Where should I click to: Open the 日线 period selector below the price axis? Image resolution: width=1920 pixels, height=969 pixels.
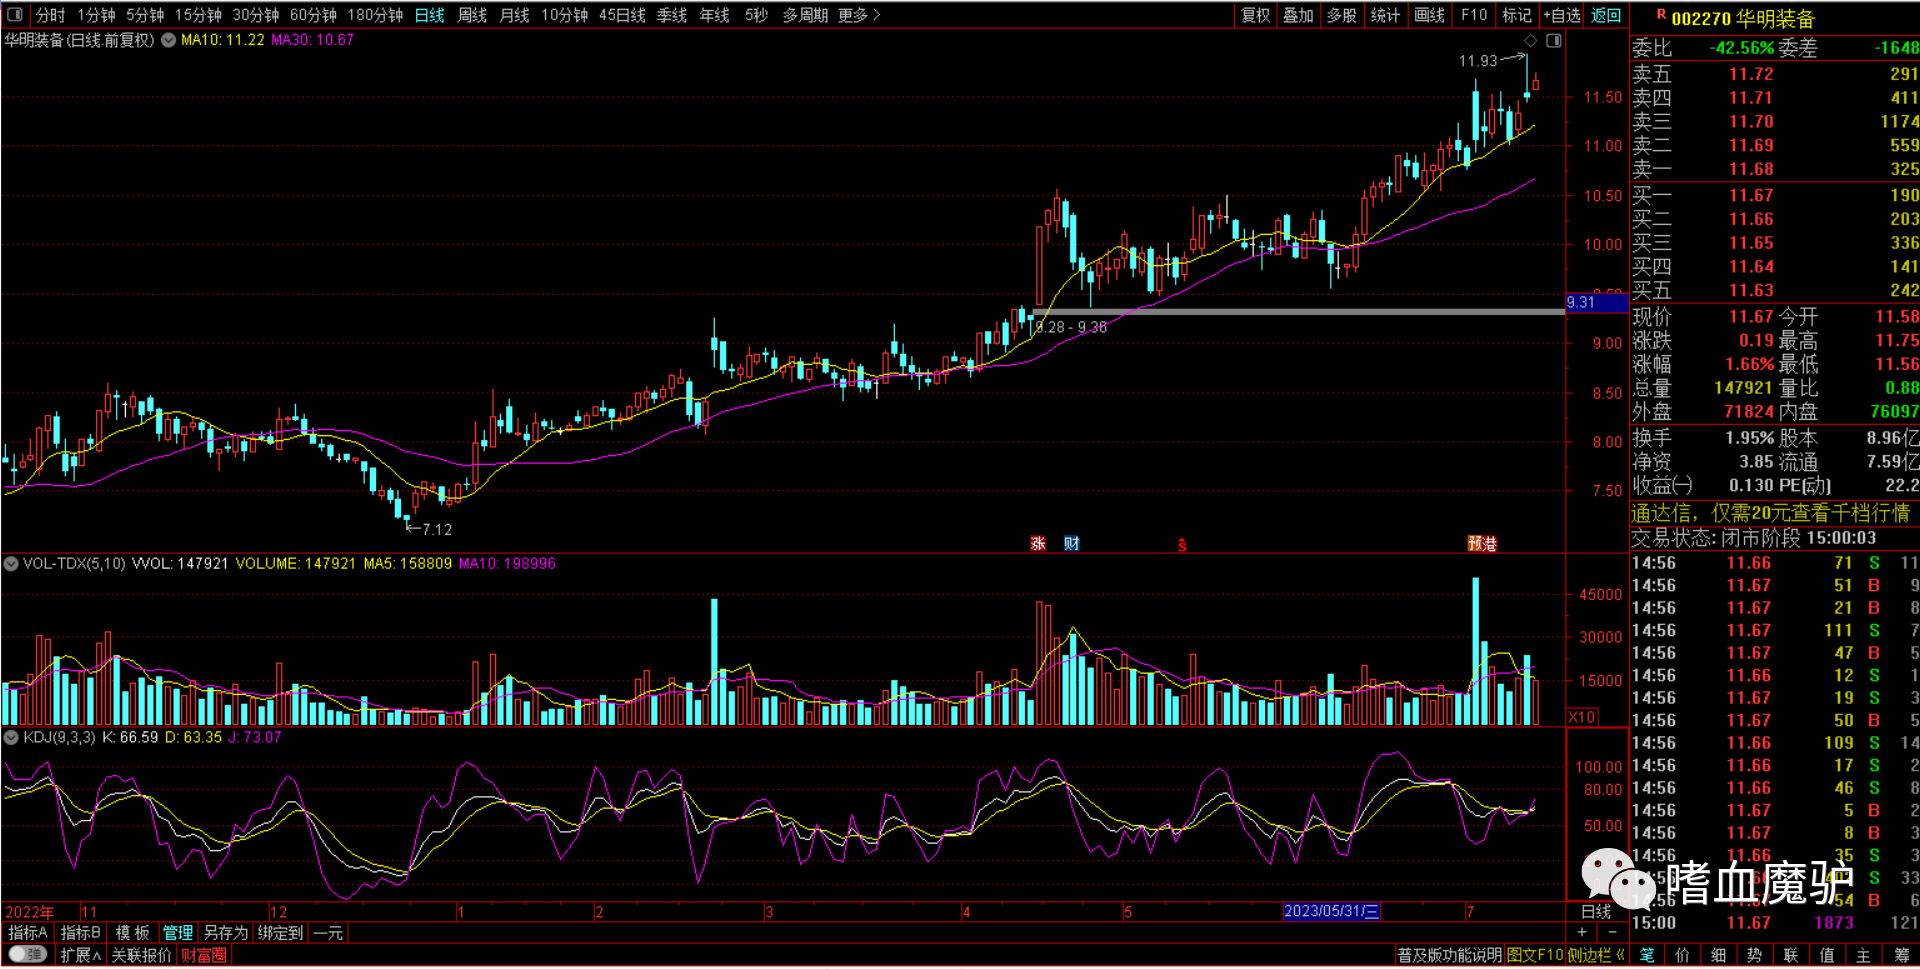coord(1596,911)
